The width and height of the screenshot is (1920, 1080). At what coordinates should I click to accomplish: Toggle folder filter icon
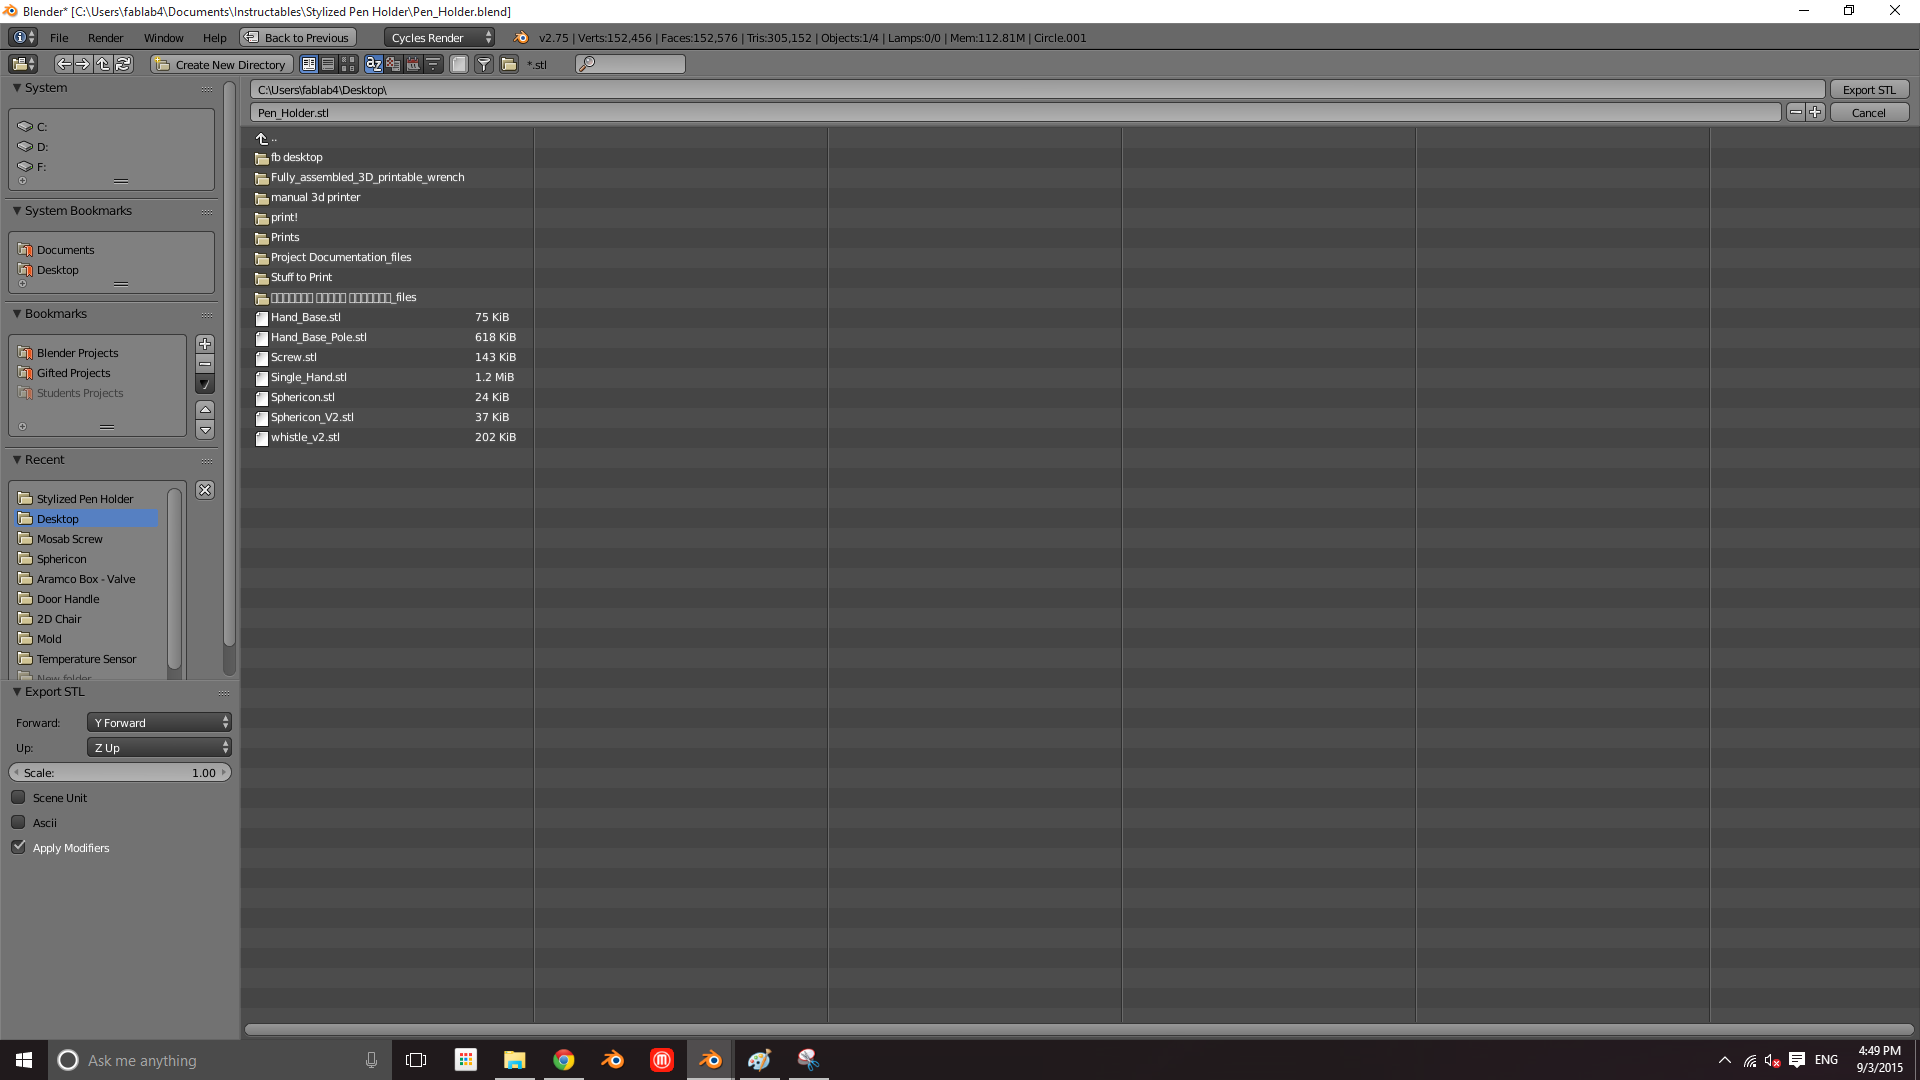pos(509,64)
